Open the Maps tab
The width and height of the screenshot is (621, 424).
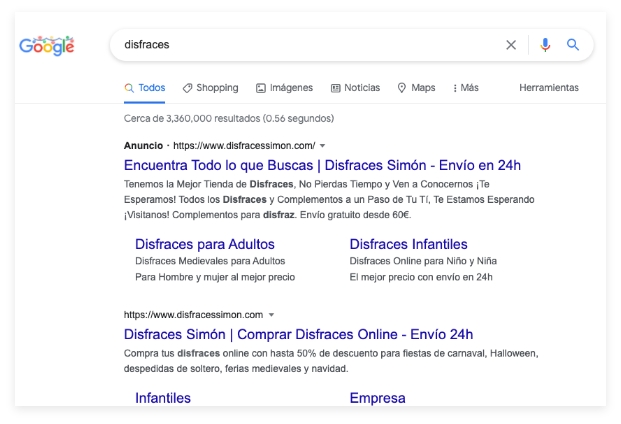click(416, 88)
